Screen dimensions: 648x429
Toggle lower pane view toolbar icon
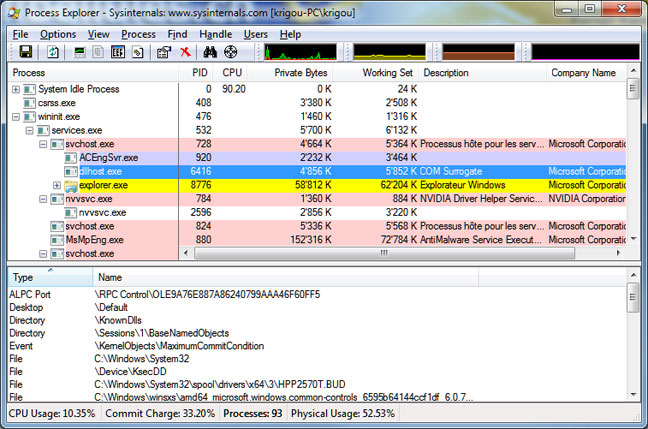118,52
